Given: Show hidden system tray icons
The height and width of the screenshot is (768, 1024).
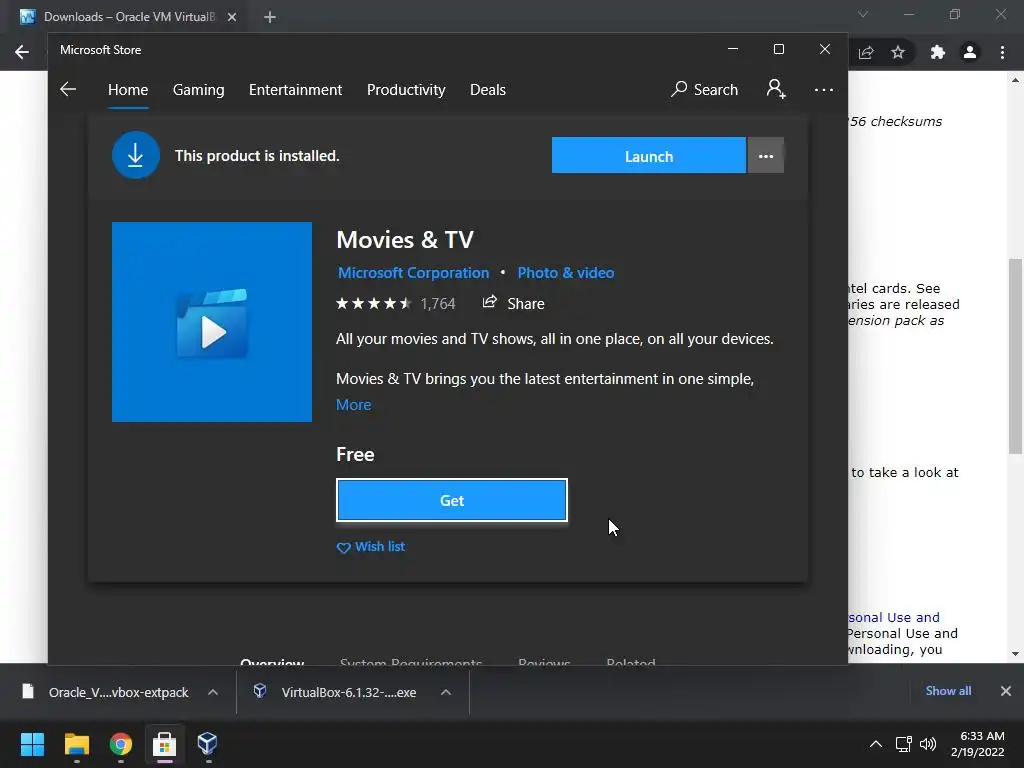Looking at the screenshot, I should click(876, 744).
